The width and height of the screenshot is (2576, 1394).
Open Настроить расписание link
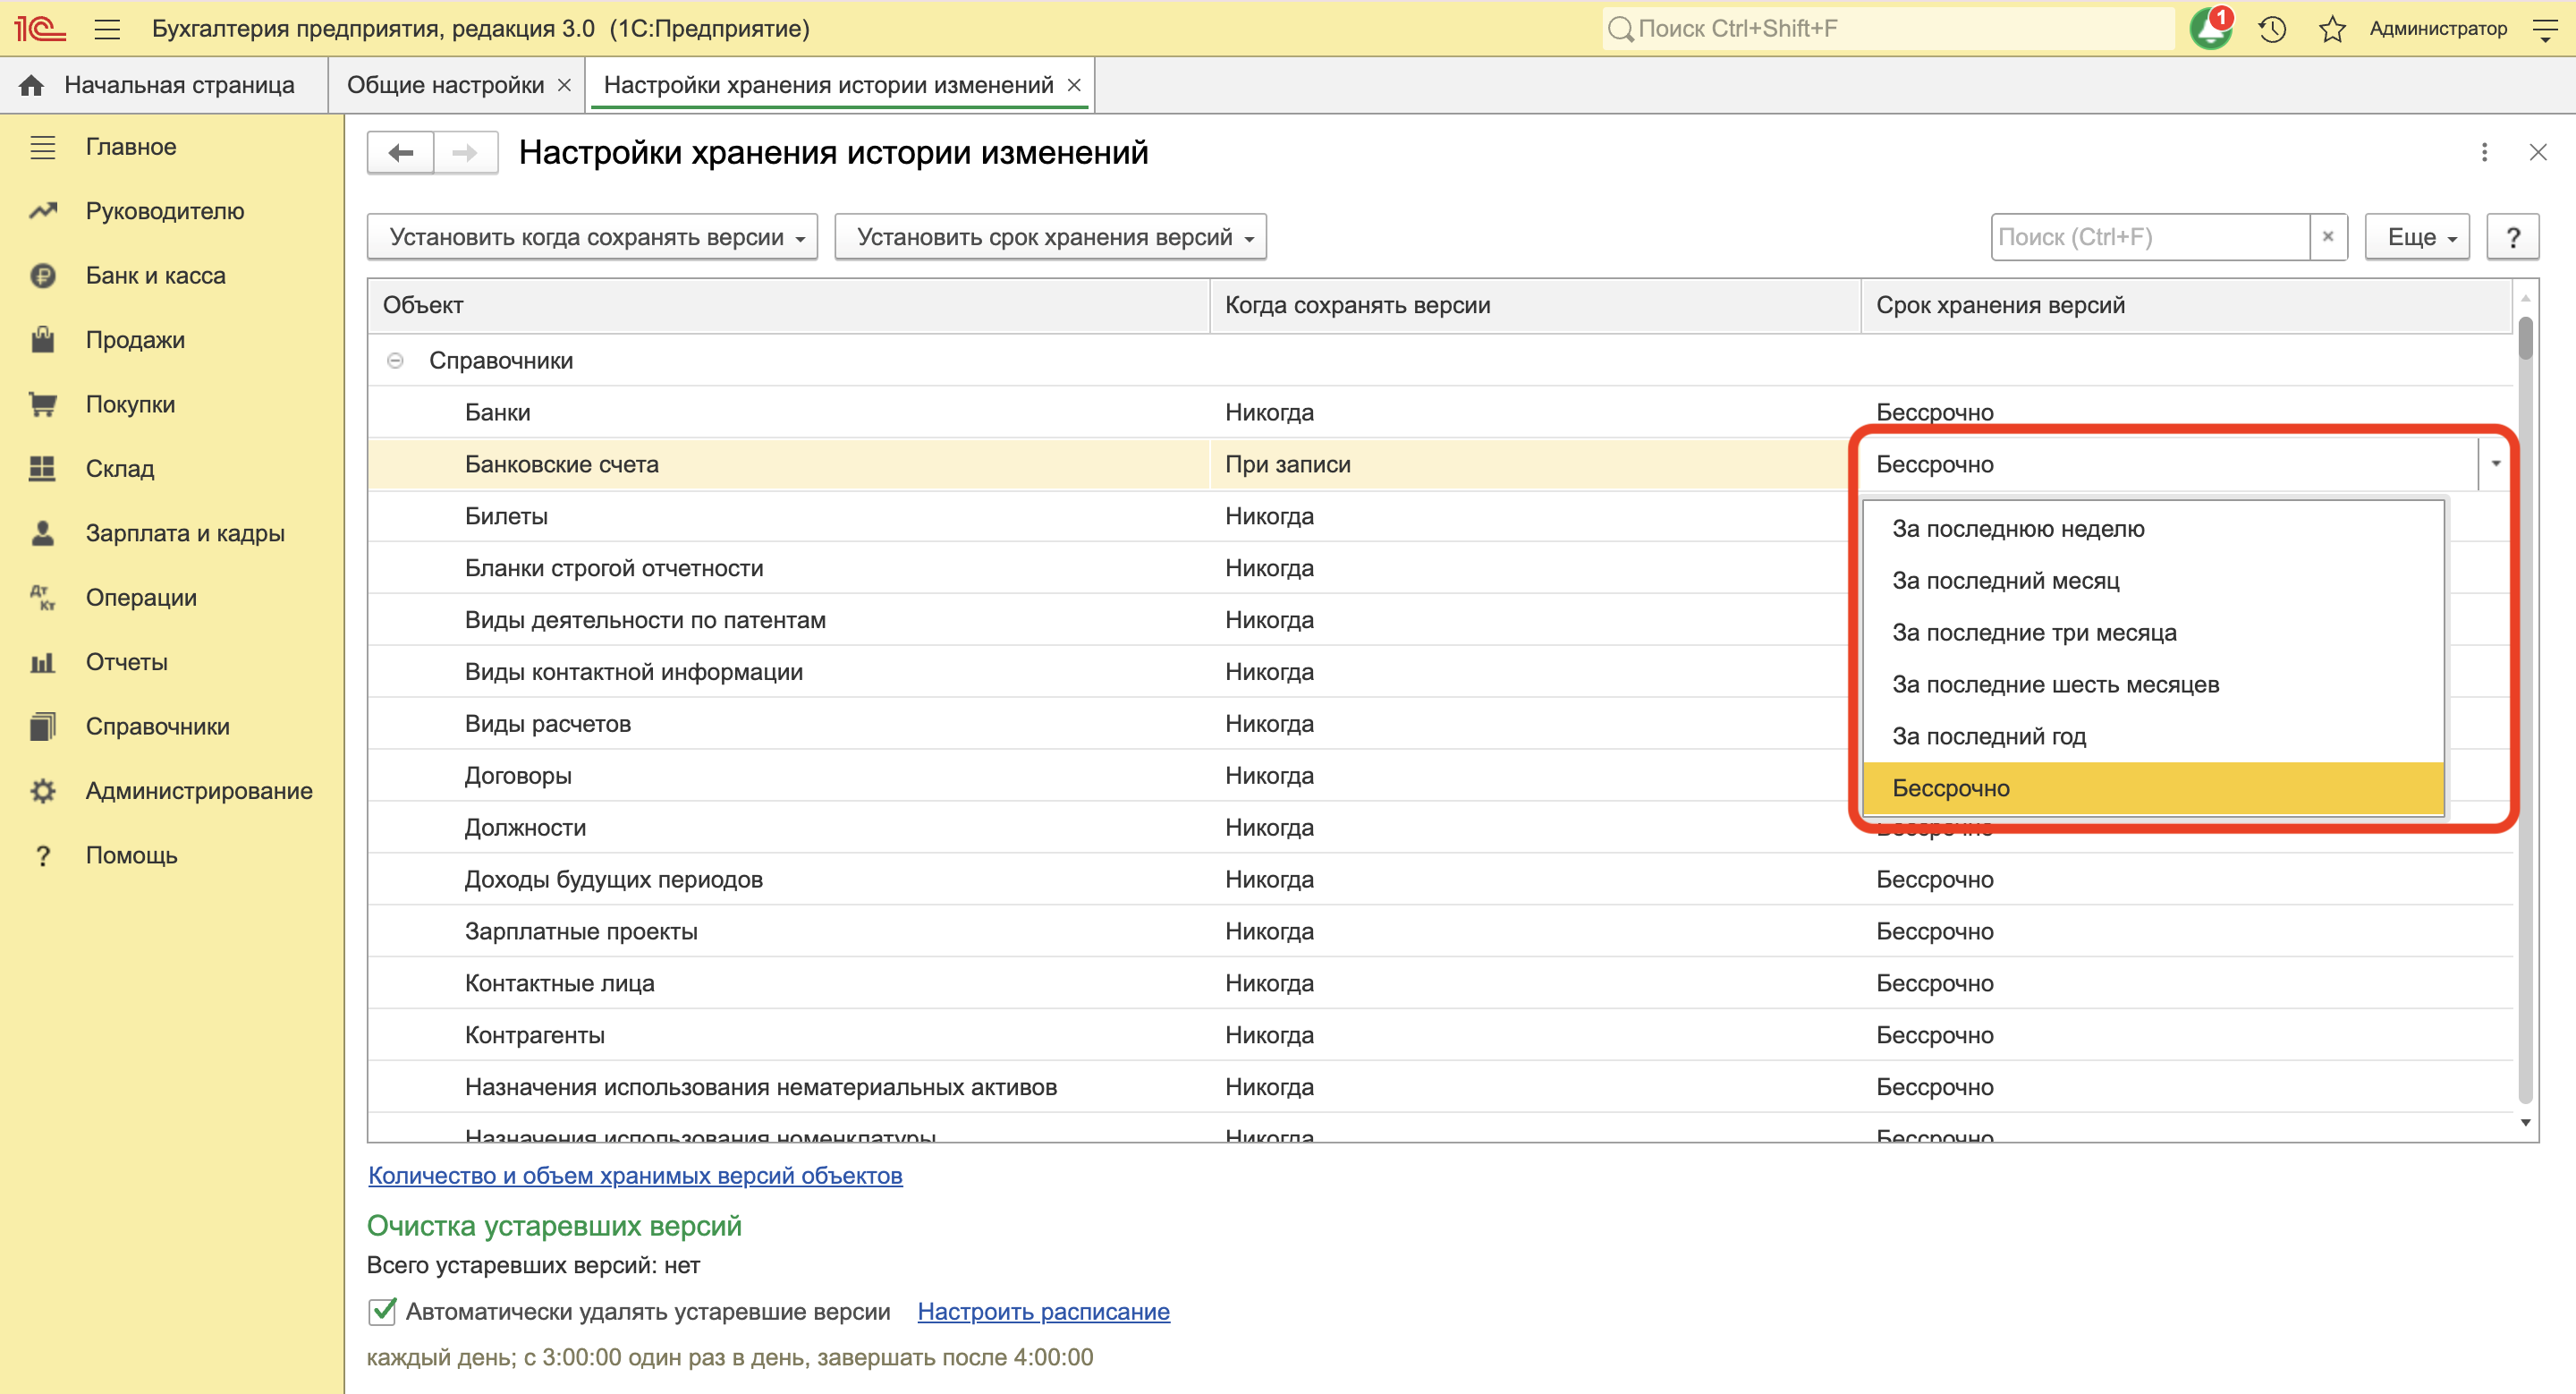pos(1043,1311)
